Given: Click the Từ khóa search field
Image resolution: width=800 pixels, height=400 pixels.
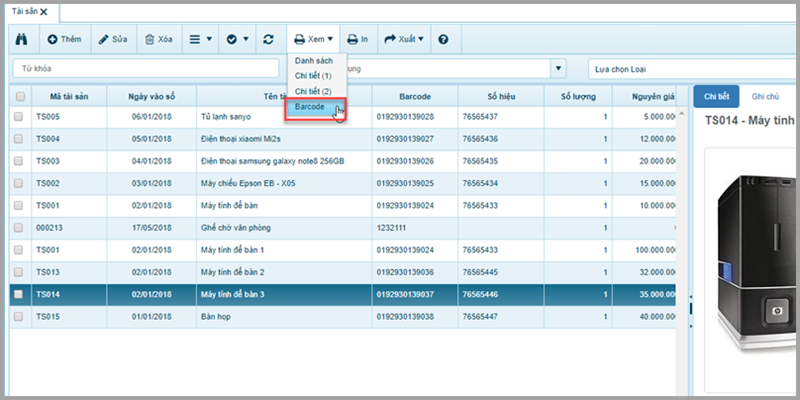Looking at the screenshot, I should click(x=144, y=68).
